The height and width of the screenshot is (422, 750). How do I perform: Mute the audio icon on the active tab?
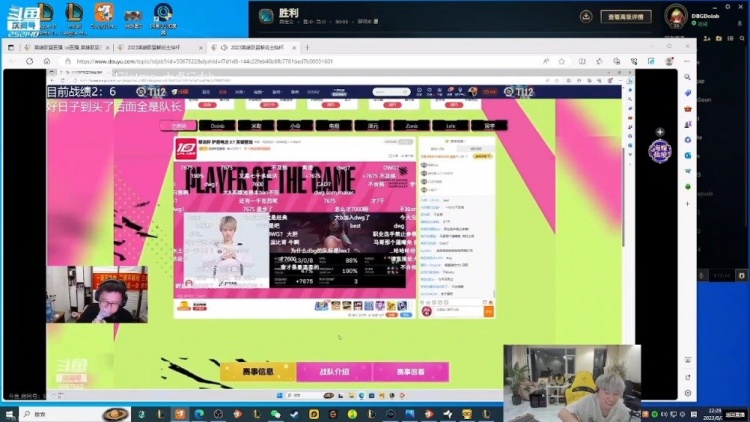click(x=224, y=47)
